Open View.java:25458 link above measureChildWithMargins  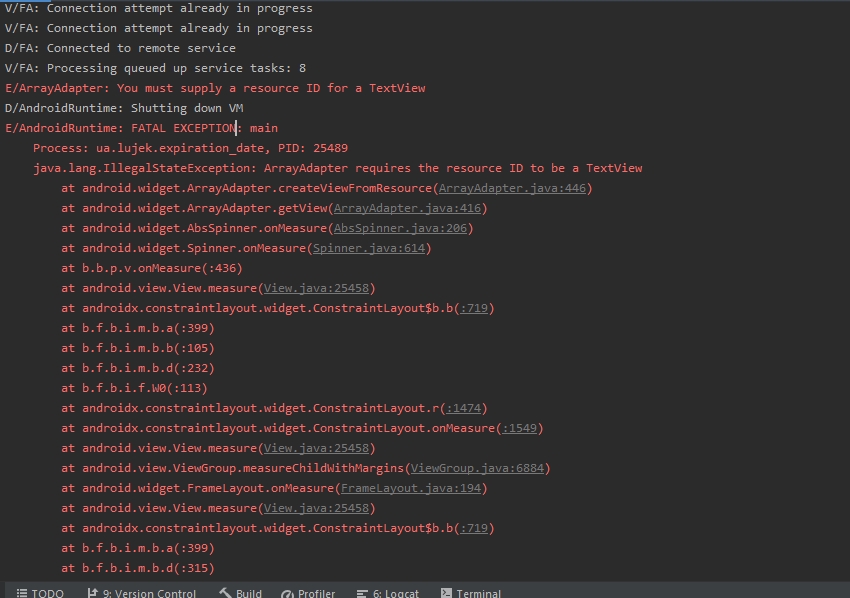point(316,448)
